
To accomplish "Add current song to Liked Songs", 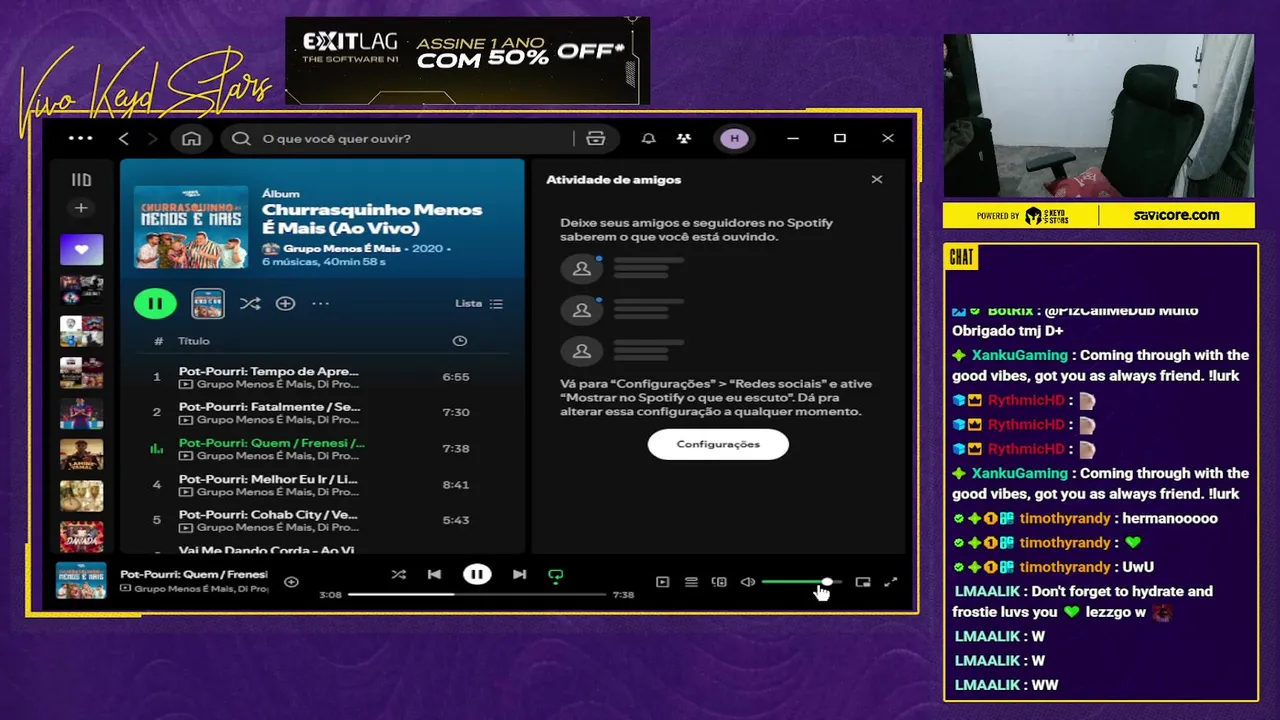I will 291,581.
